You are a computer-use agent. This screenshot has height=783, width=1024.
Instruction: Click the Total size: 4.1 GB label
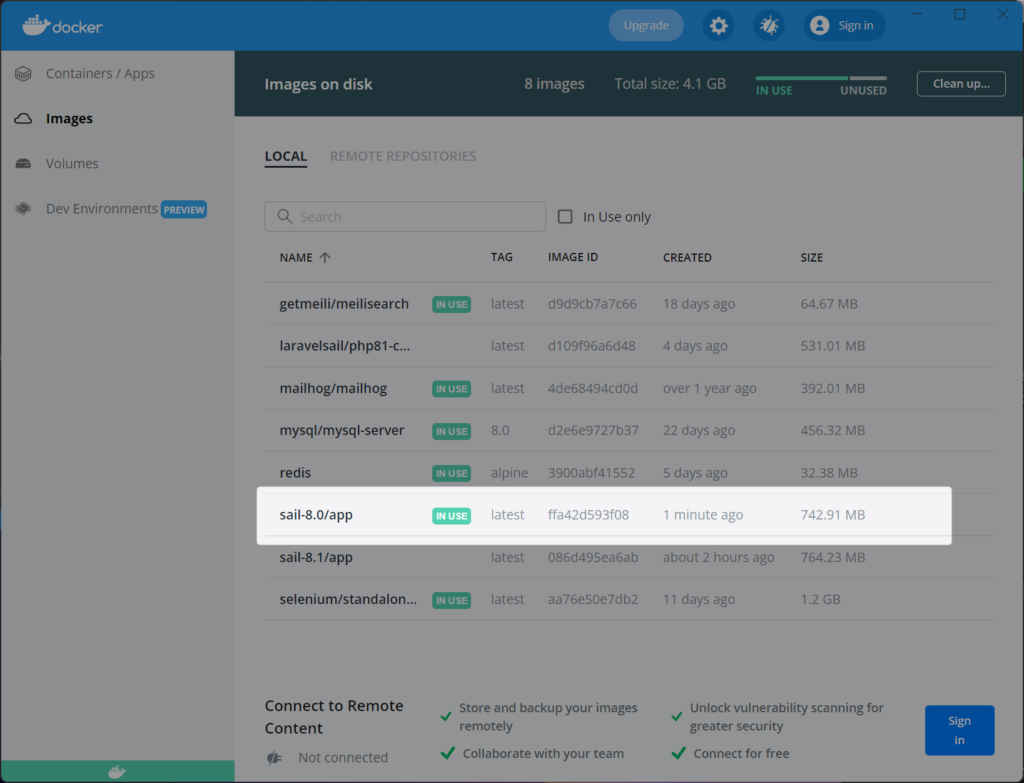point(670,84)
